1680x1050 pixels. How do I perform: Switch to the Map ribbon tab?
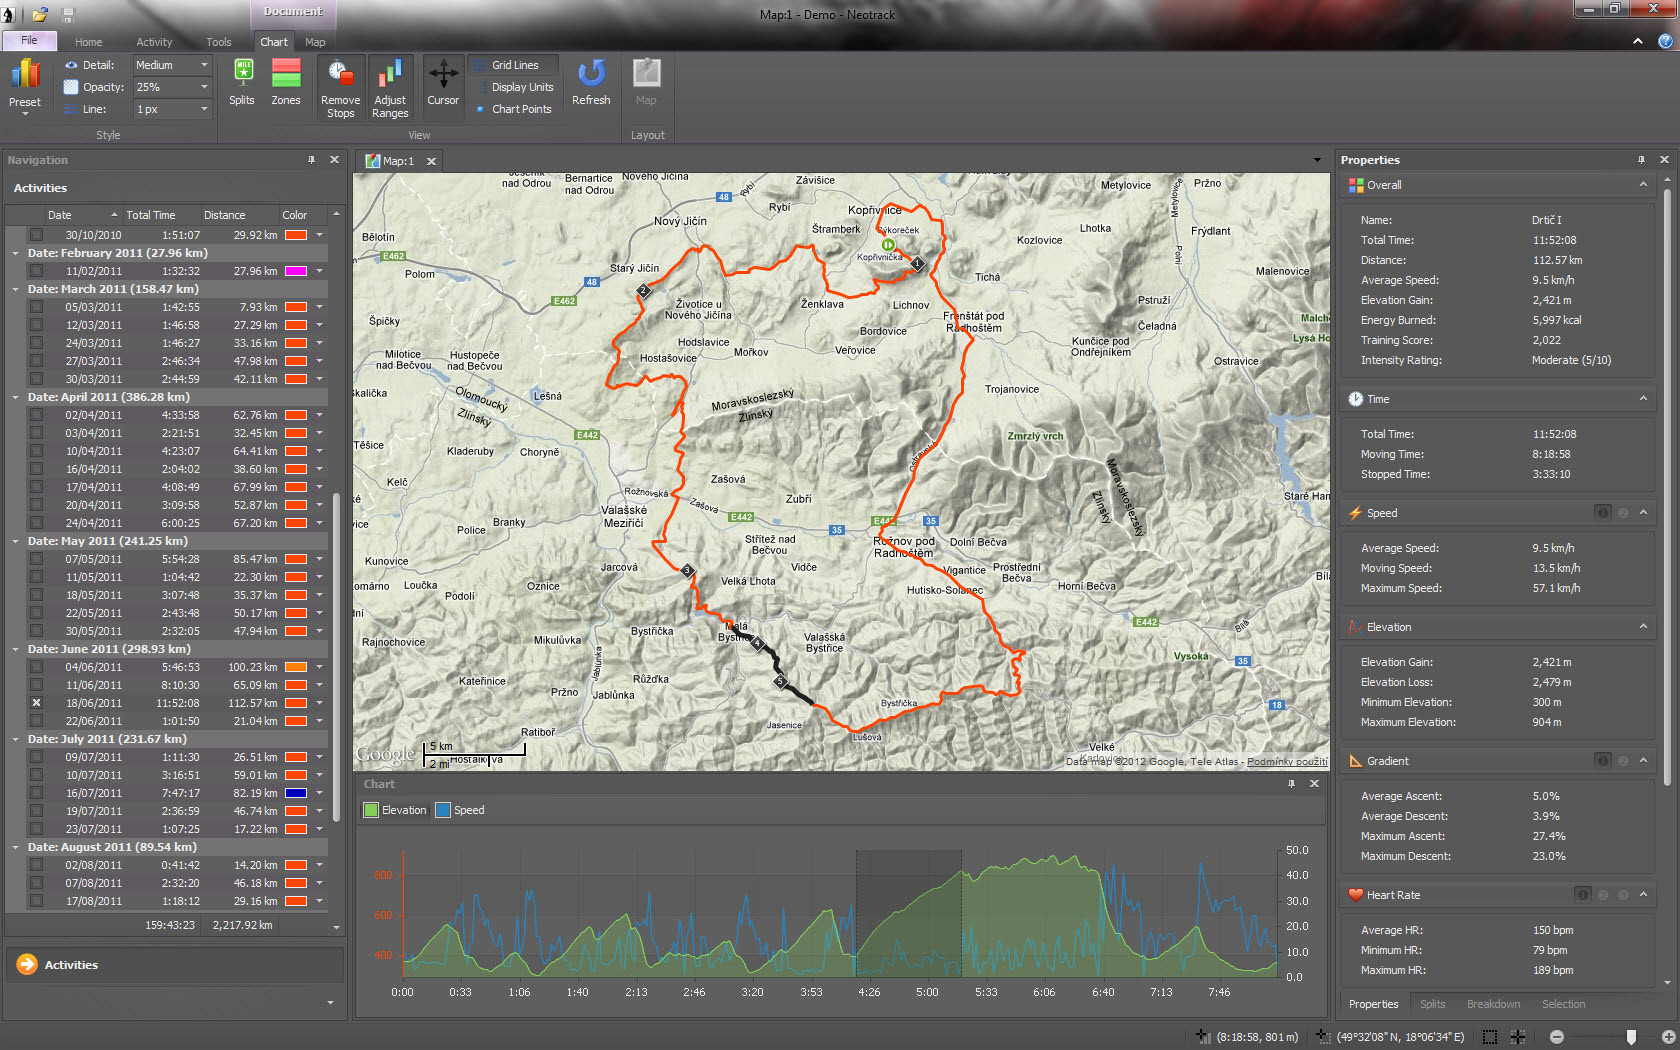pos(315,42)
